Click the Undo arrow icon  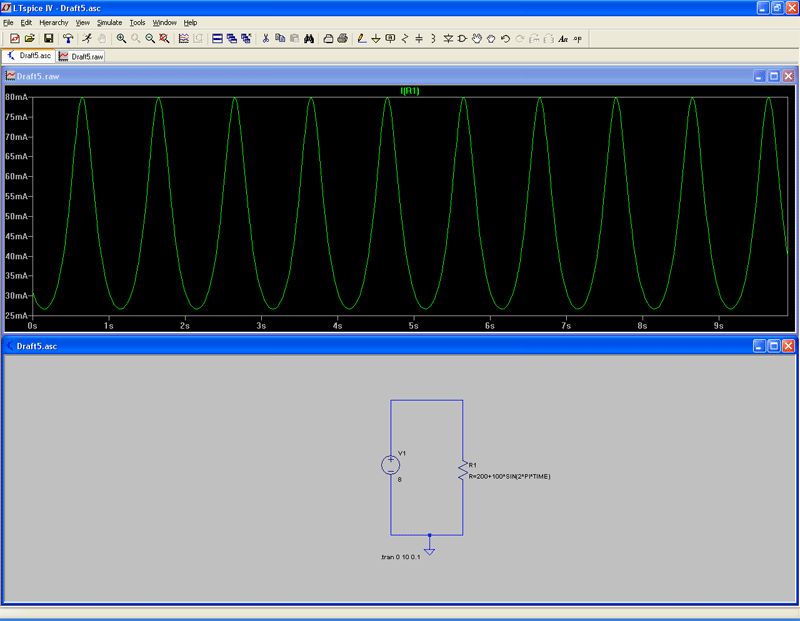click(505, 39)
